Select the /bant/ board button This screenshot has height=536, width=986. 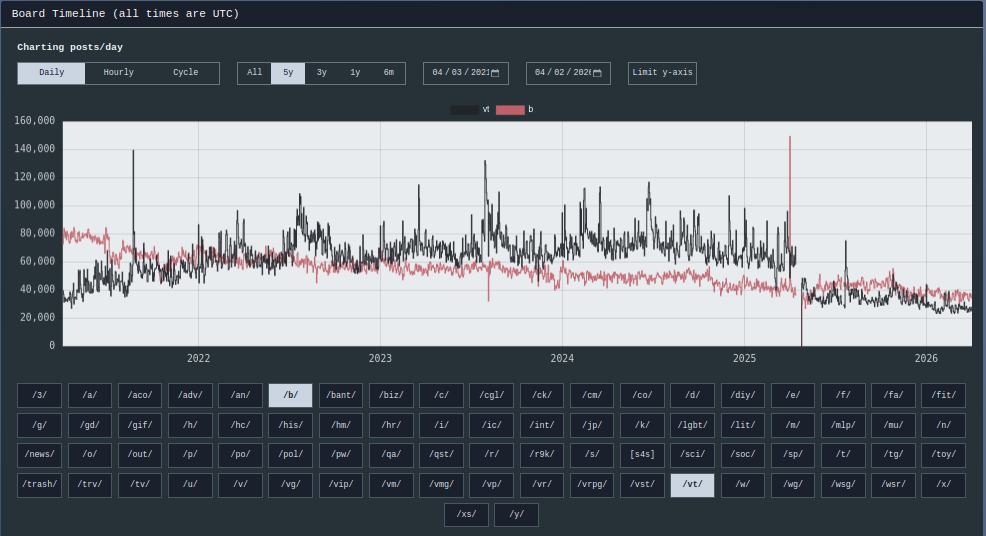click(341, 395)
